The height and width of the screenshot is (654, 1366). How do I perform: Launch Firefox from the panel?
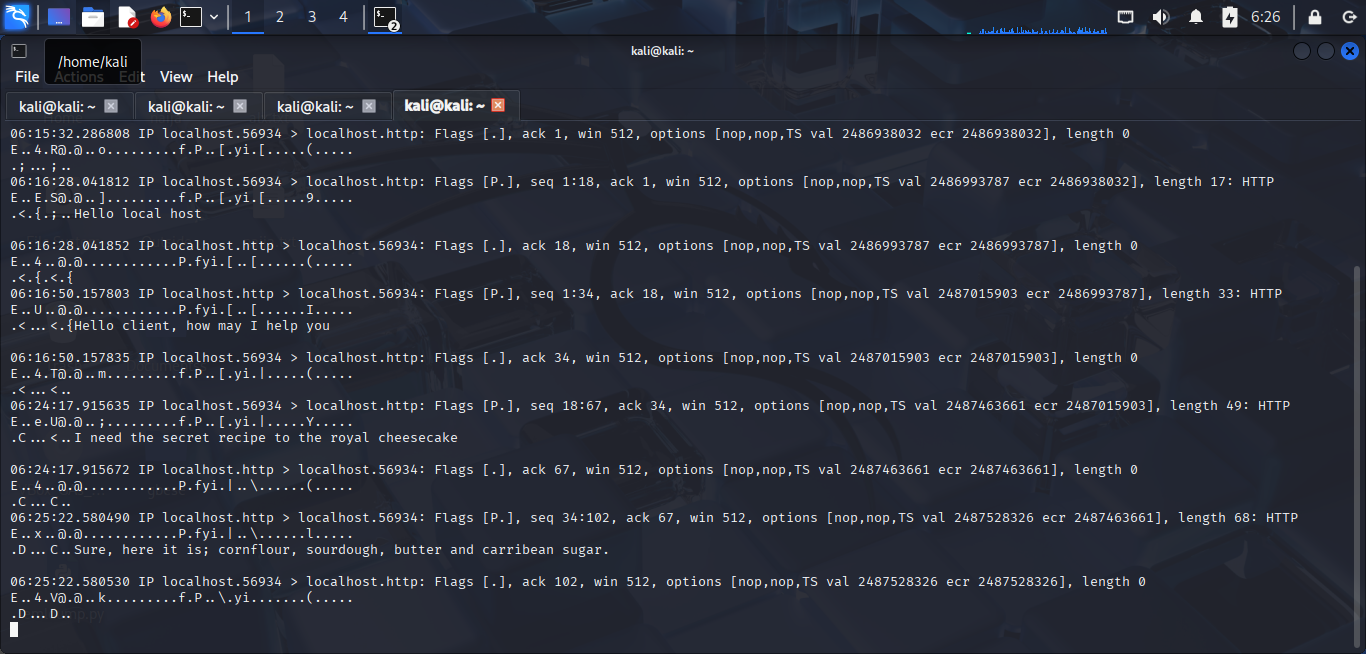tap(160, 17)
